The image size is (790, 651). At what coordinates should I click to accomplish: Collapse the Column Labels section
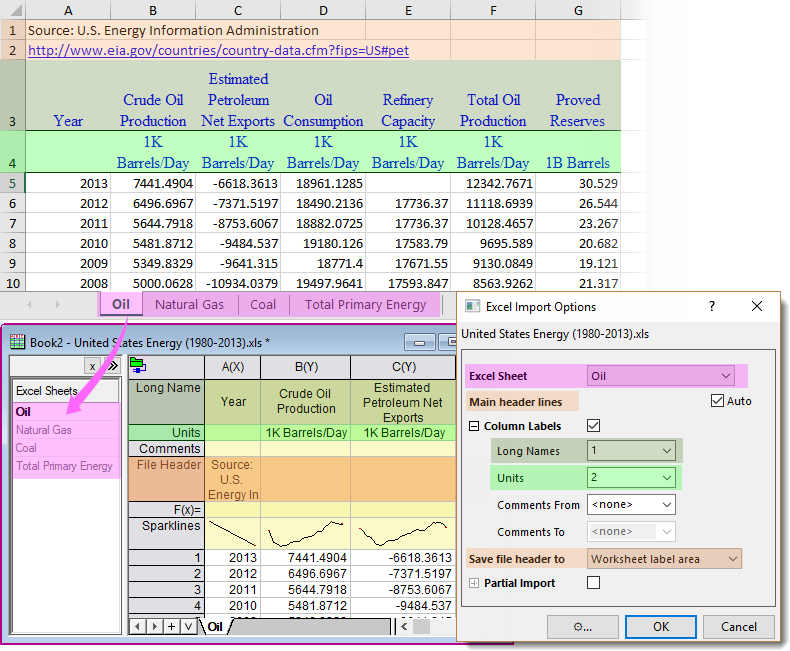click(474, 426)
